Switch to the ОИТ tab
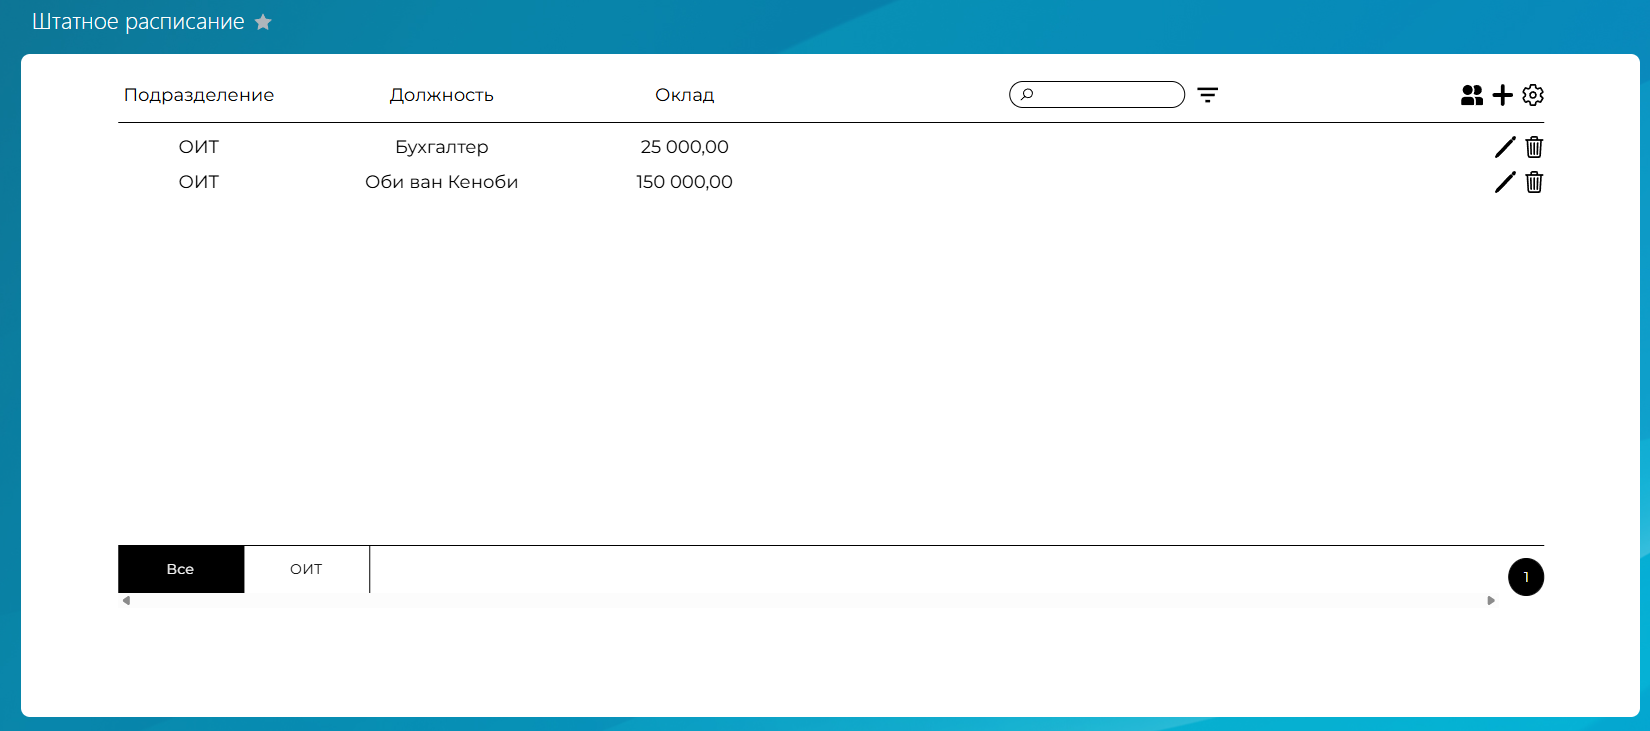The image size is (1650, 731). pos(306,569)
